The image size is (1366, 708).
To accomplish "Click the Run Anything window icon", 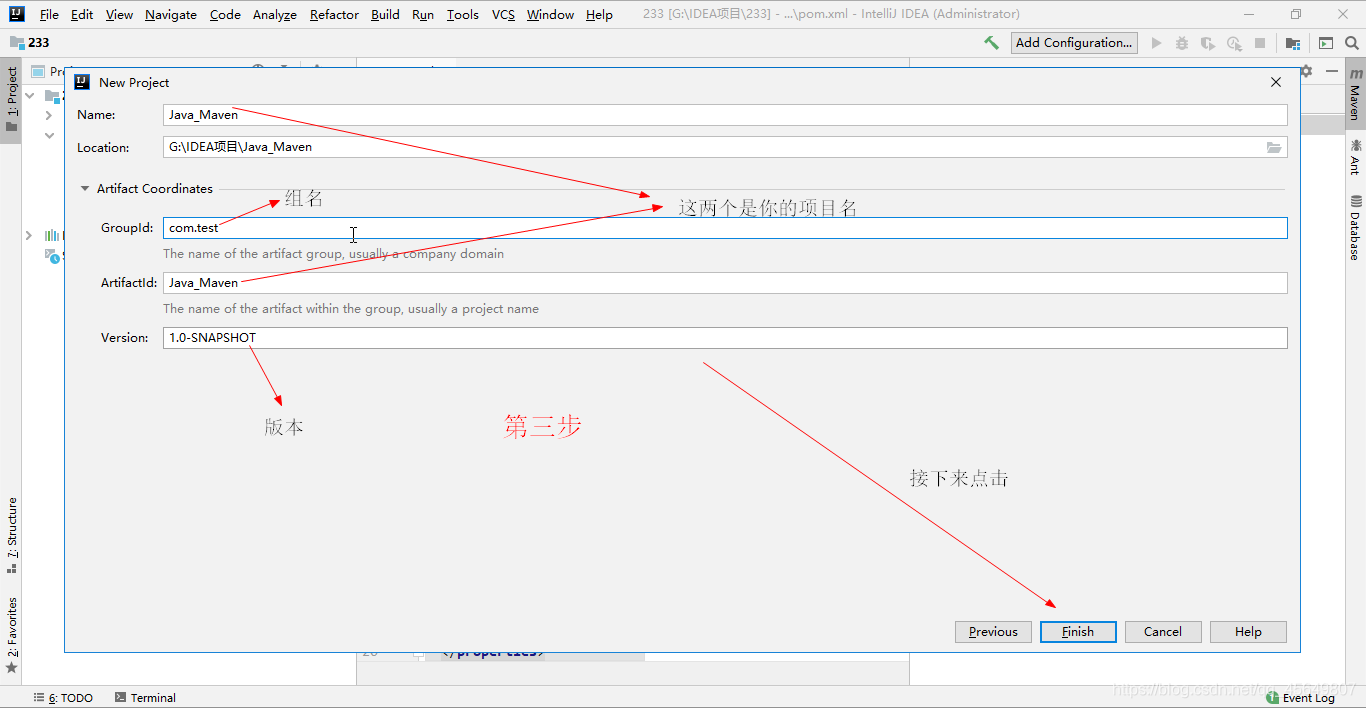I will [x=1326, y=43].
